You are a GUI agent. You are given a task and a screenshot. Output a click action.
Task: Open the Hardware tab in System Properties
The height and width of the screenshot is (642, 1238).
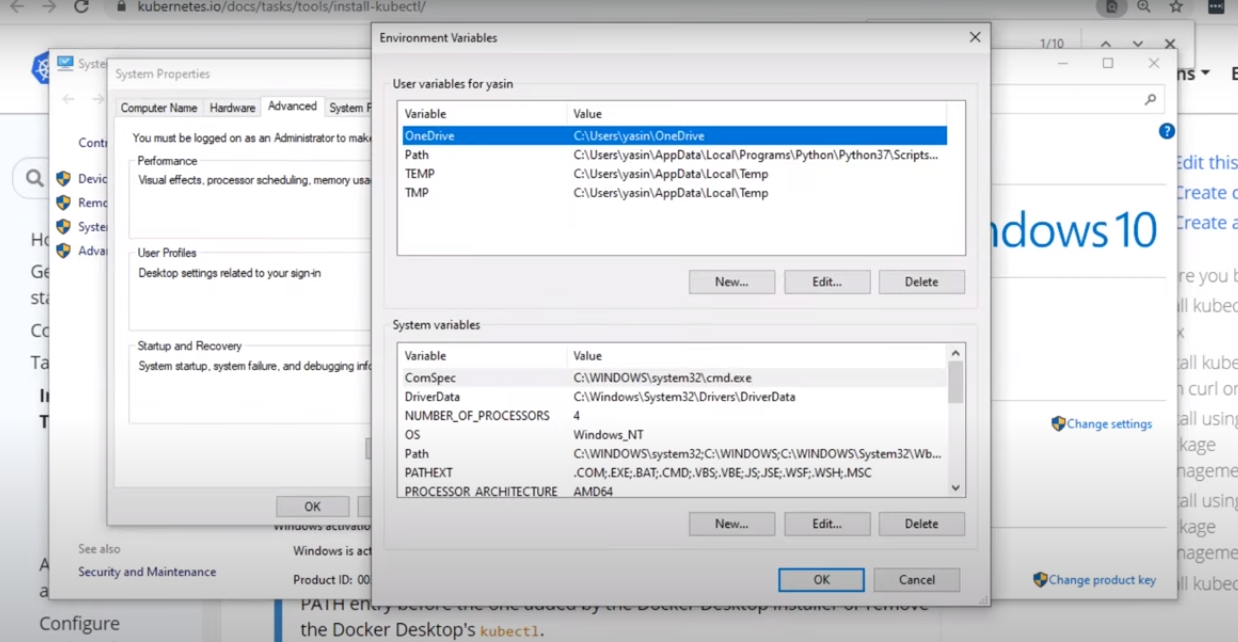(x=232, y=108)
